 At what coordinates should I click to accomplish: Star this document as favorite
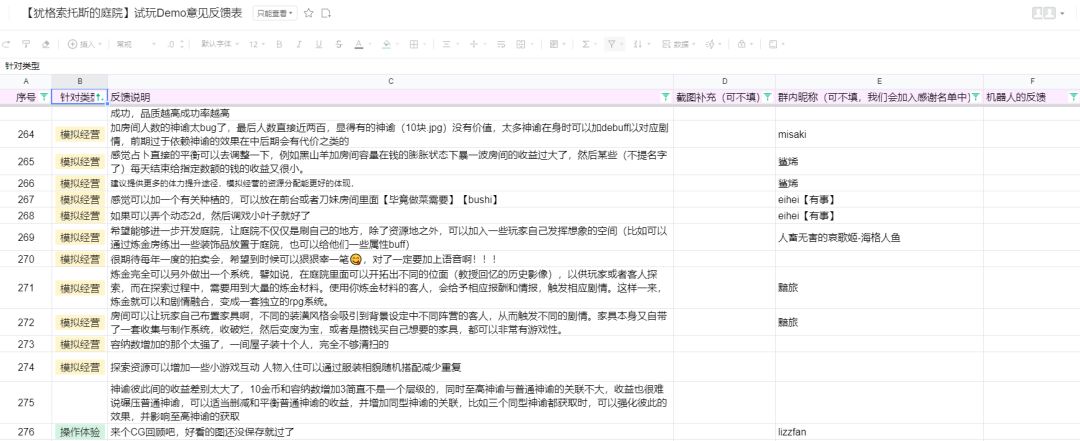point(309,13)
